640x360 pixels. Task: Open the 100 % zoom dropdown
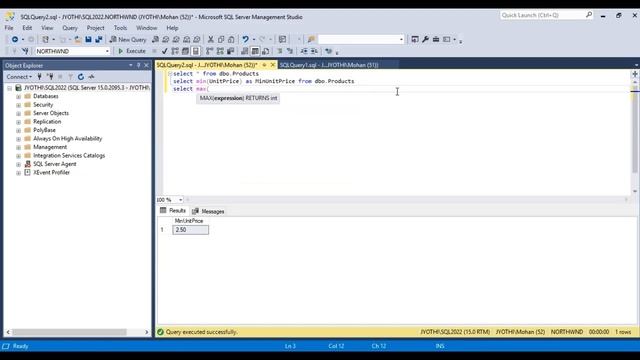[x=180, y=200]
